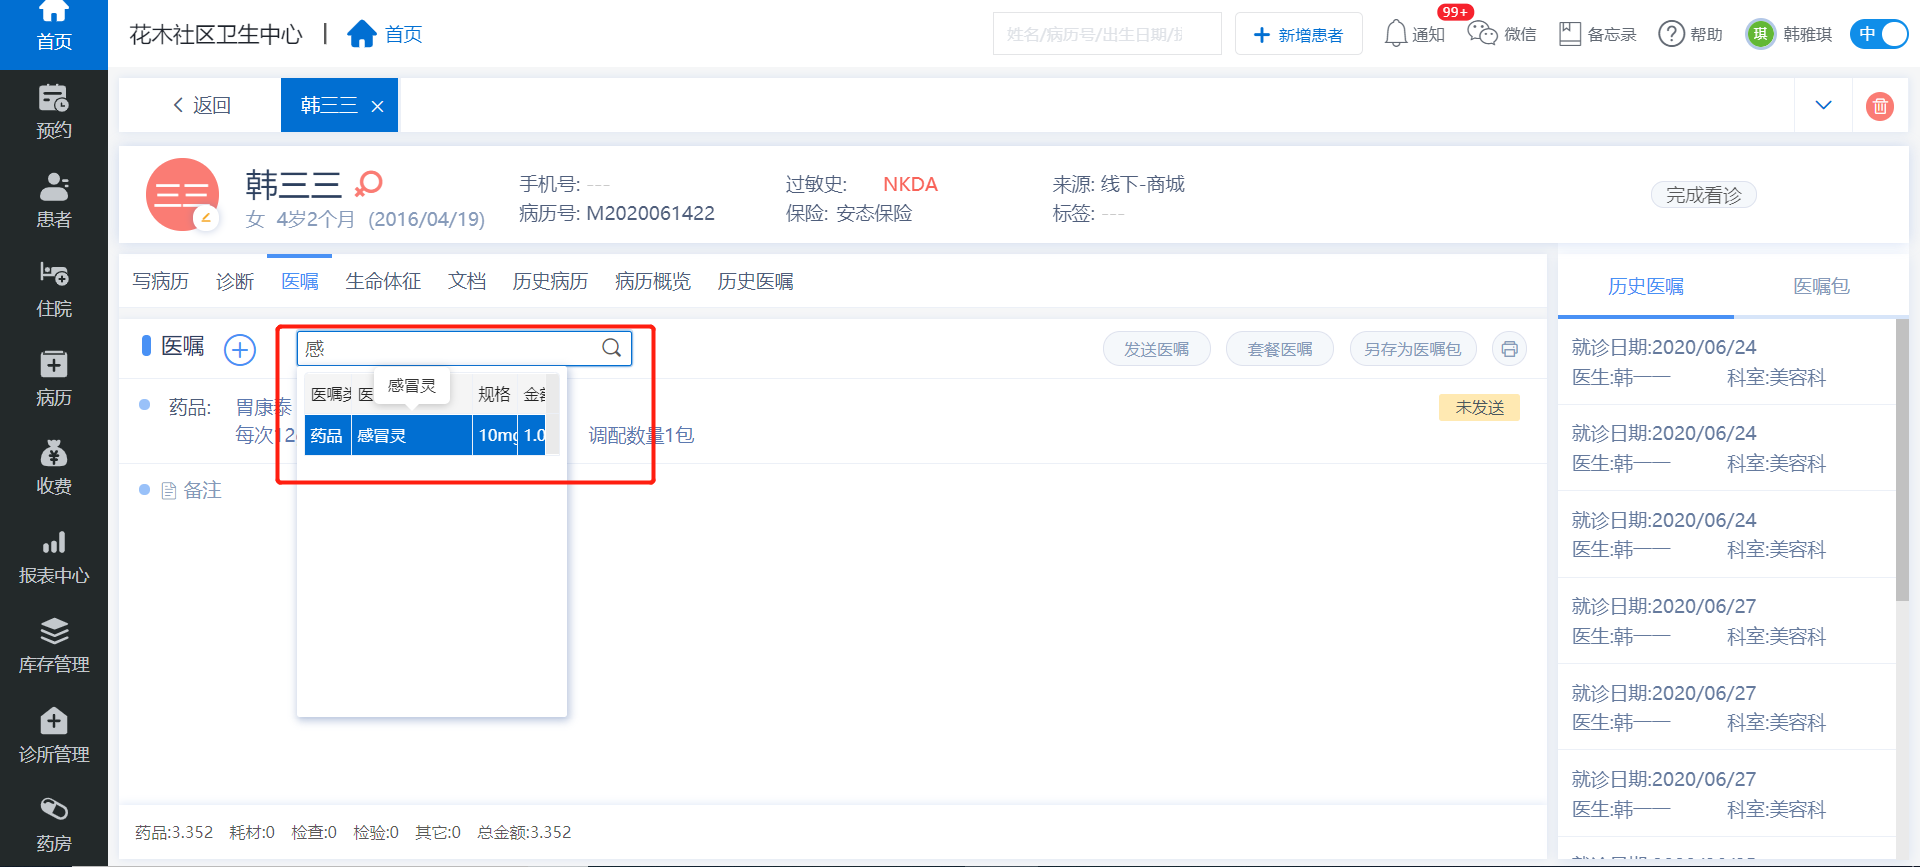Expand the patient tabs dropdown chevron

(x=1823, y=105)
